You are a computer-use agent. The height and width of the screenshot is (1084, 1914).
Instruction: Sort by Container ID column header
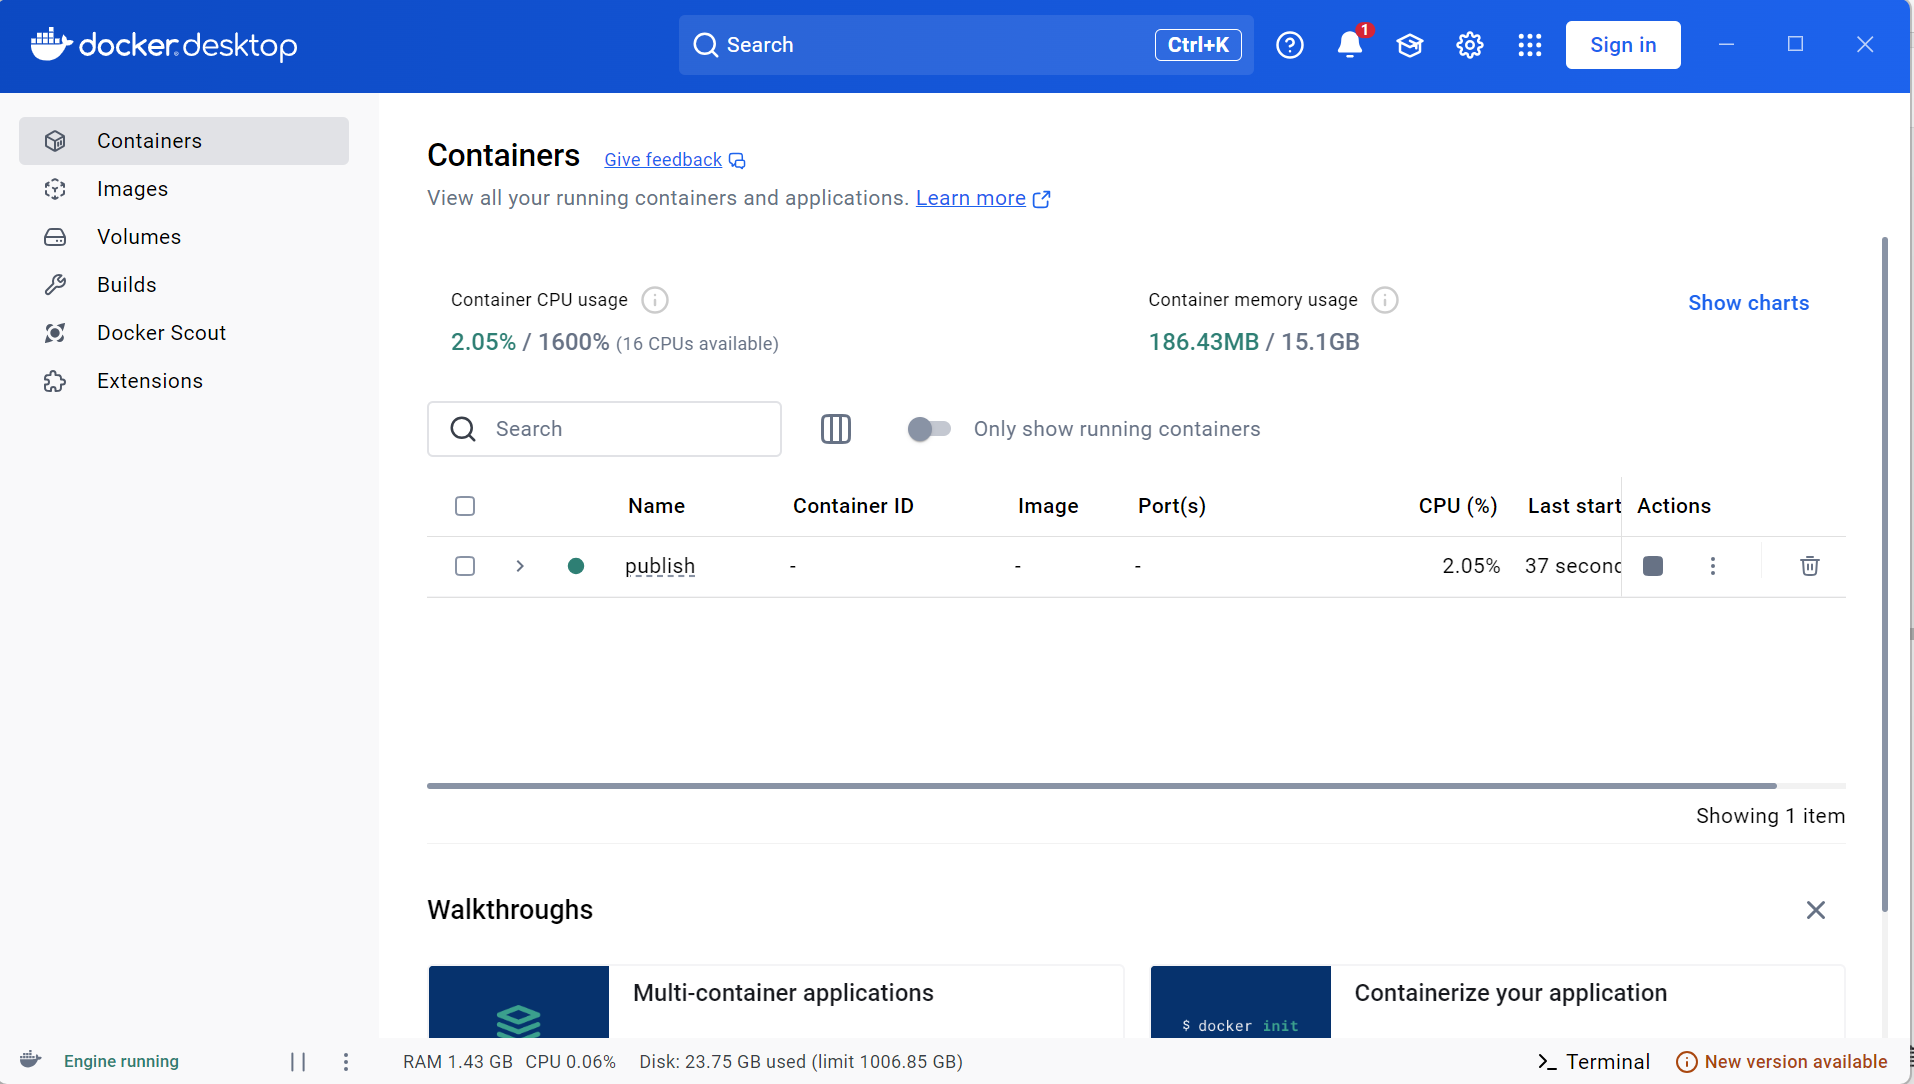[x=853, y=506]
